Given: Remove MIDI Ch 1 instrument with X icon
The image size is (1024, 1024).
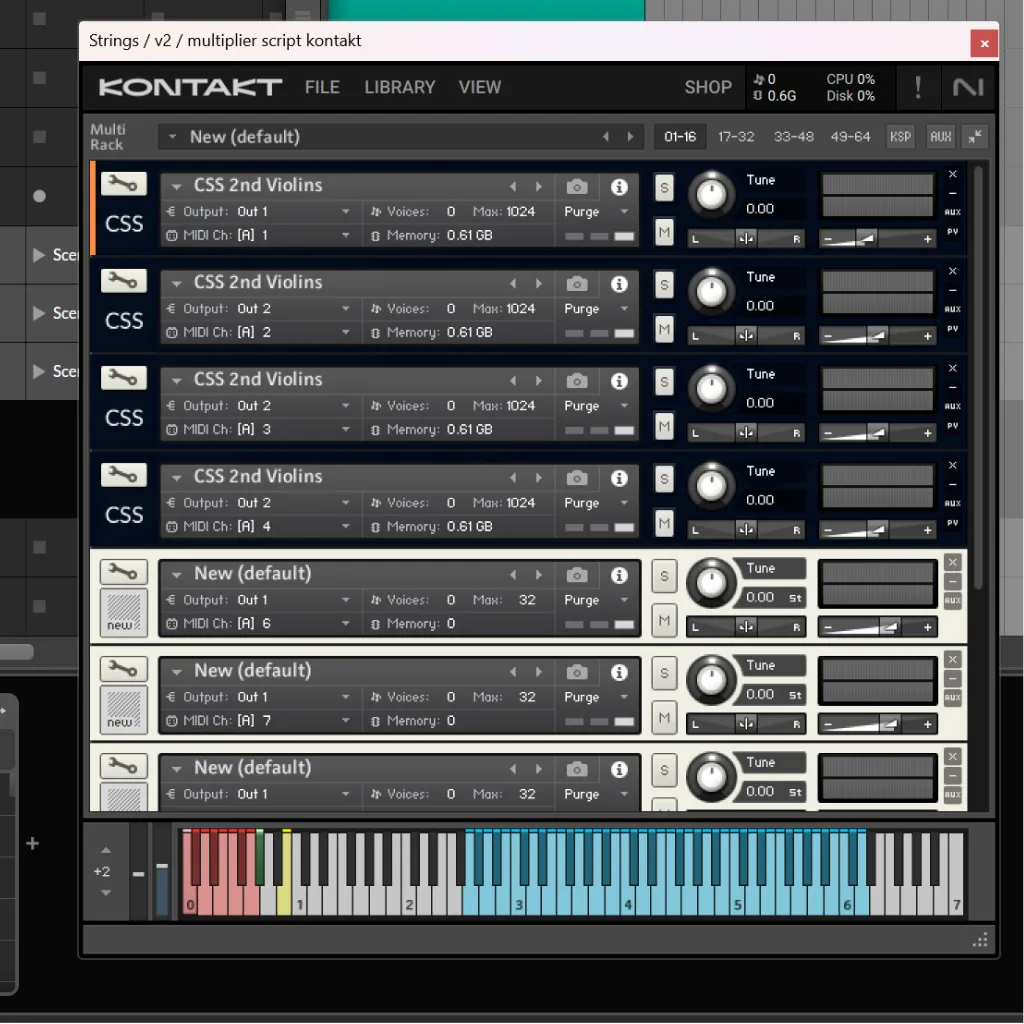Looking at the screenshot, I should point(953,174).
